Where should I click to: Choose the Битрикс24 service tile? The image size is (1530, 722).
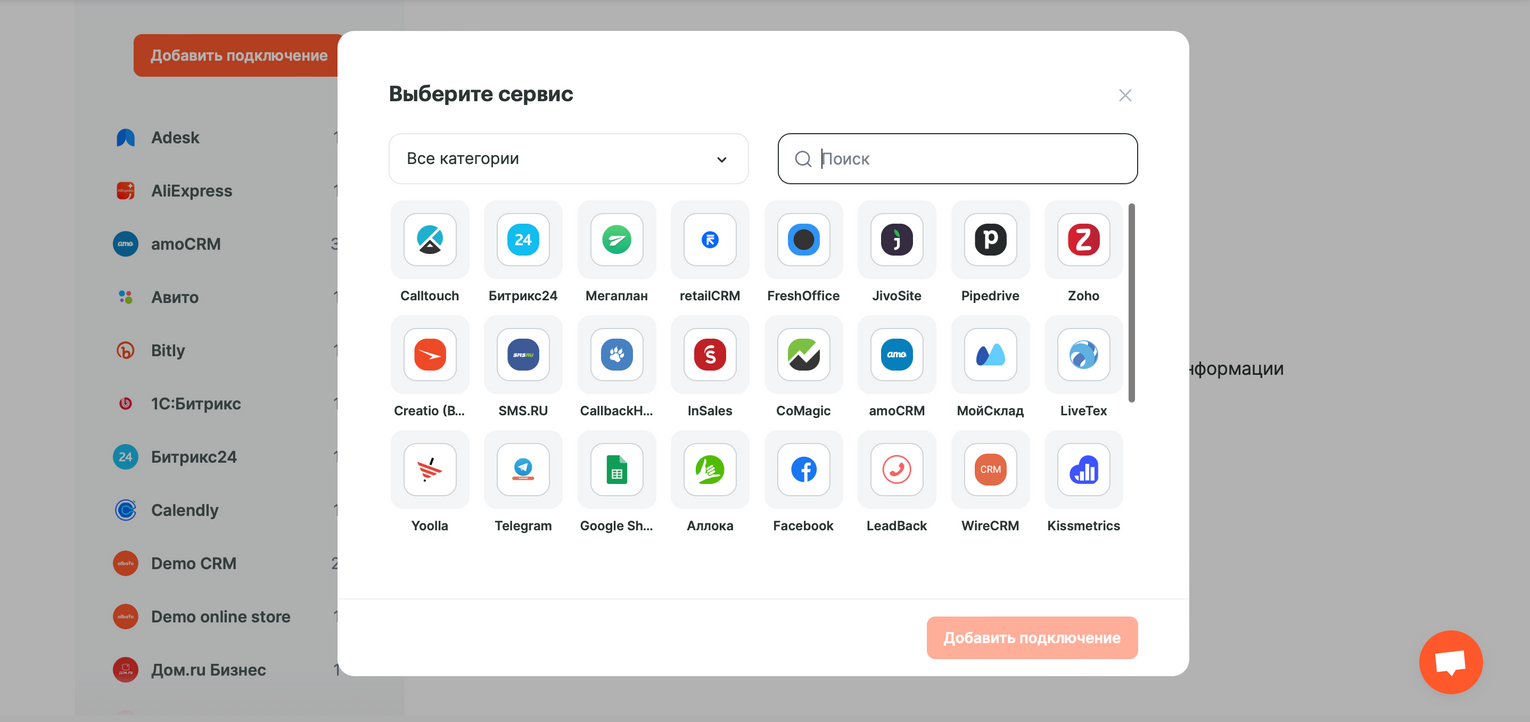pos(523,240)
